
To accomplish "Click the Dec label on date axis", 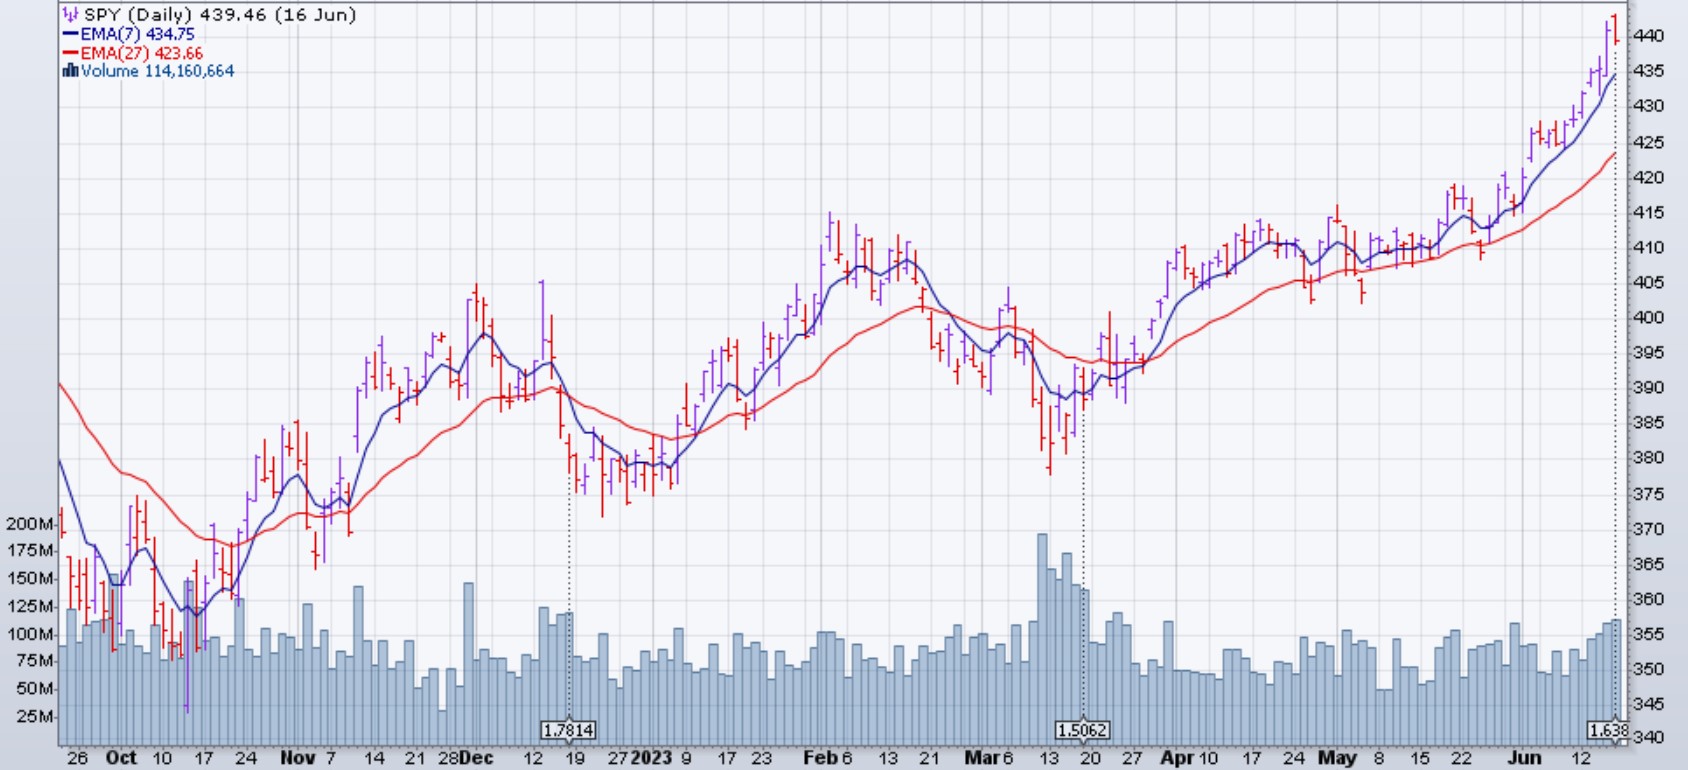I will [477, 758].
